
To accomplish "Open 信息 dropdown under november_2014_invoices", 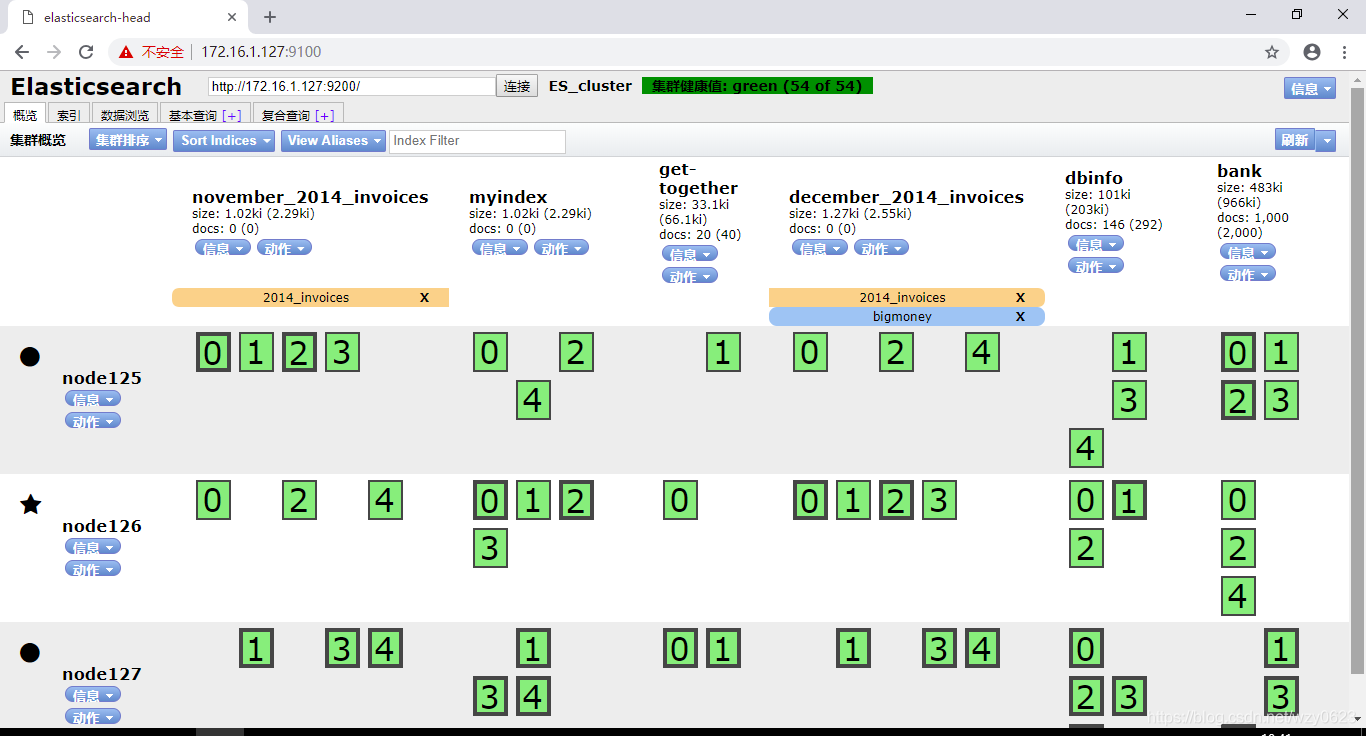I will click(222, 248).
